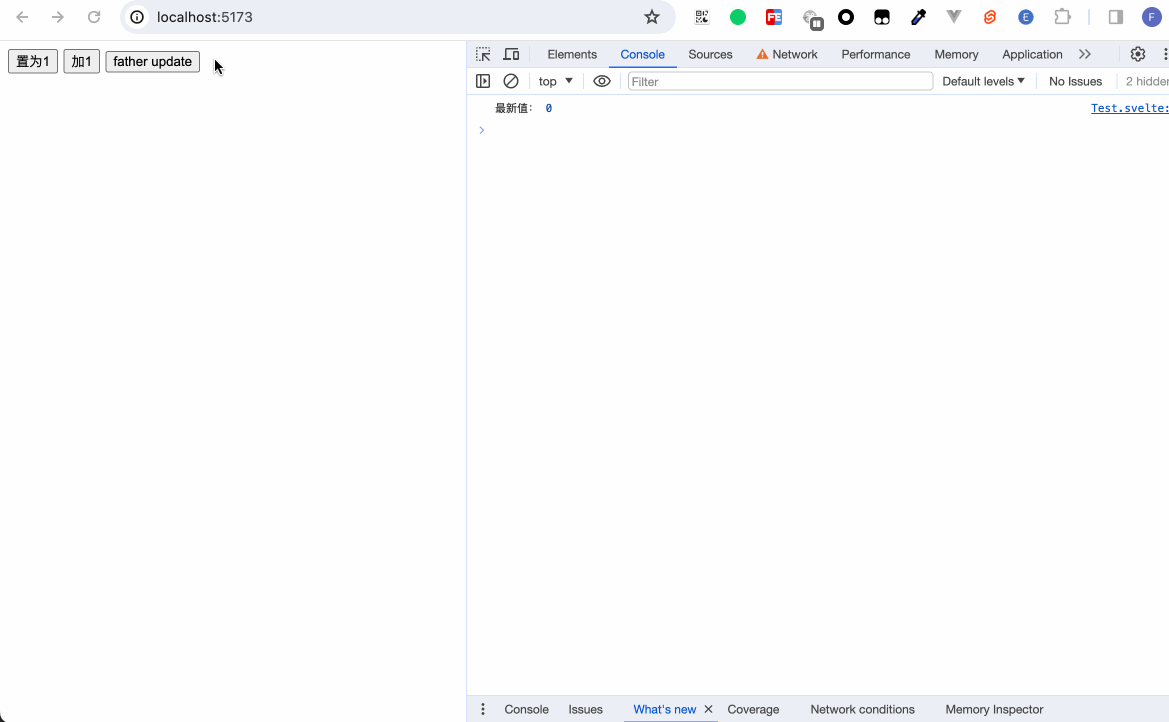
Task: Open the QR code extension icon
Action: click(702, 17)
